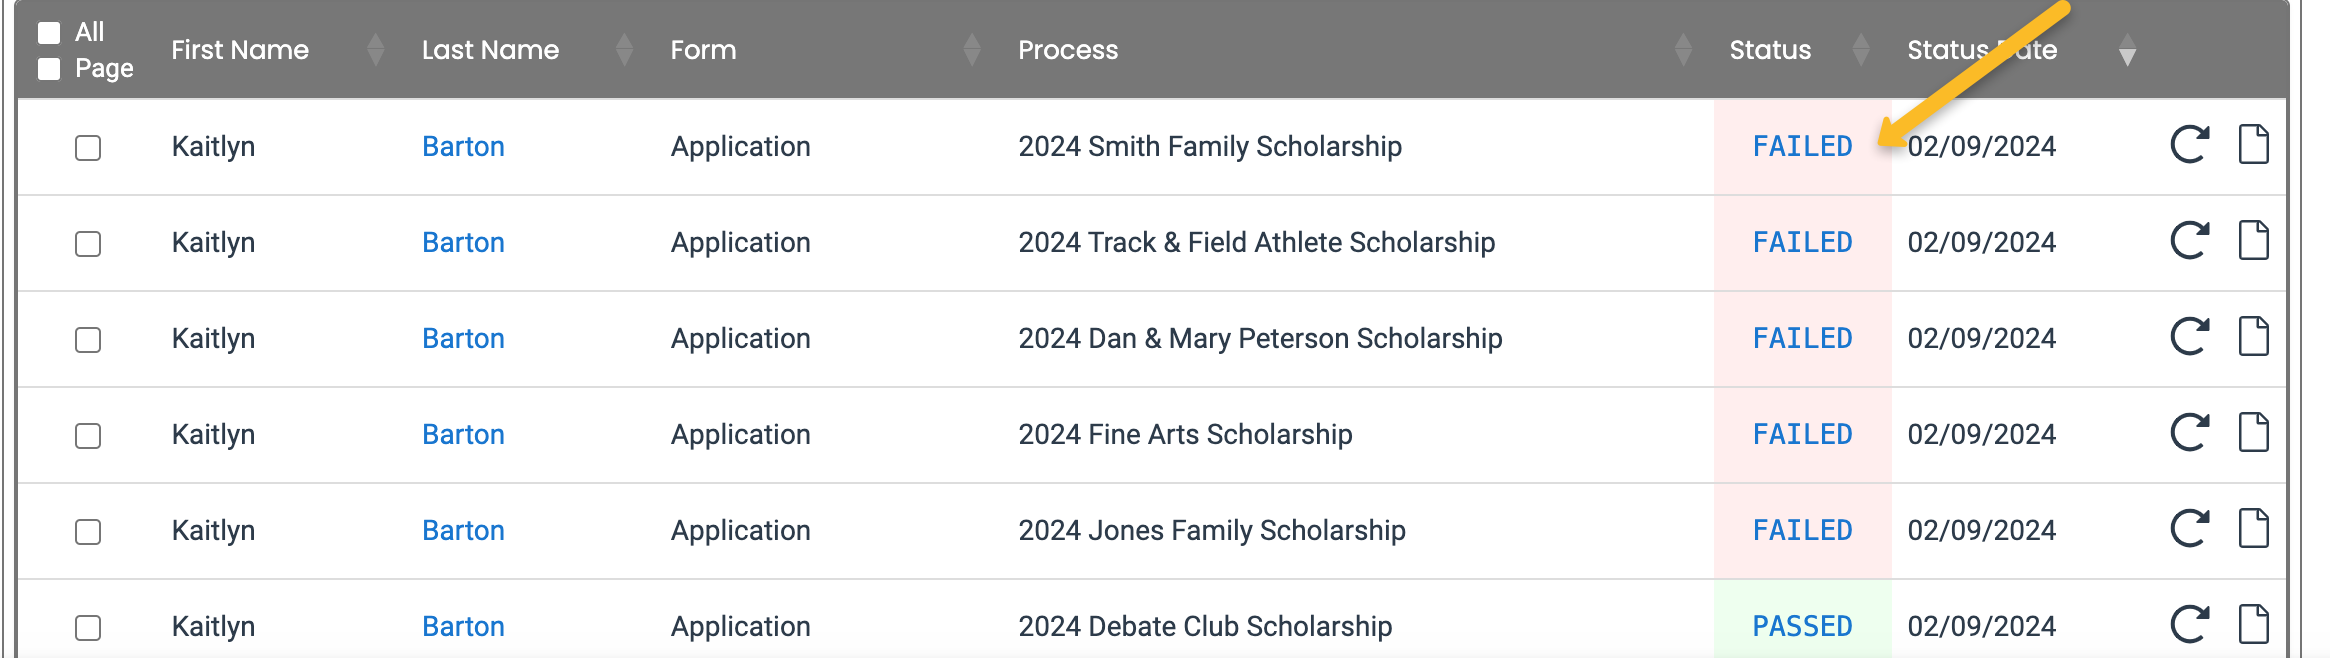The image size is (2330, 658).
Task: Click FAILED status for Track & Field Scholarship
Action: coord(1802,243)
